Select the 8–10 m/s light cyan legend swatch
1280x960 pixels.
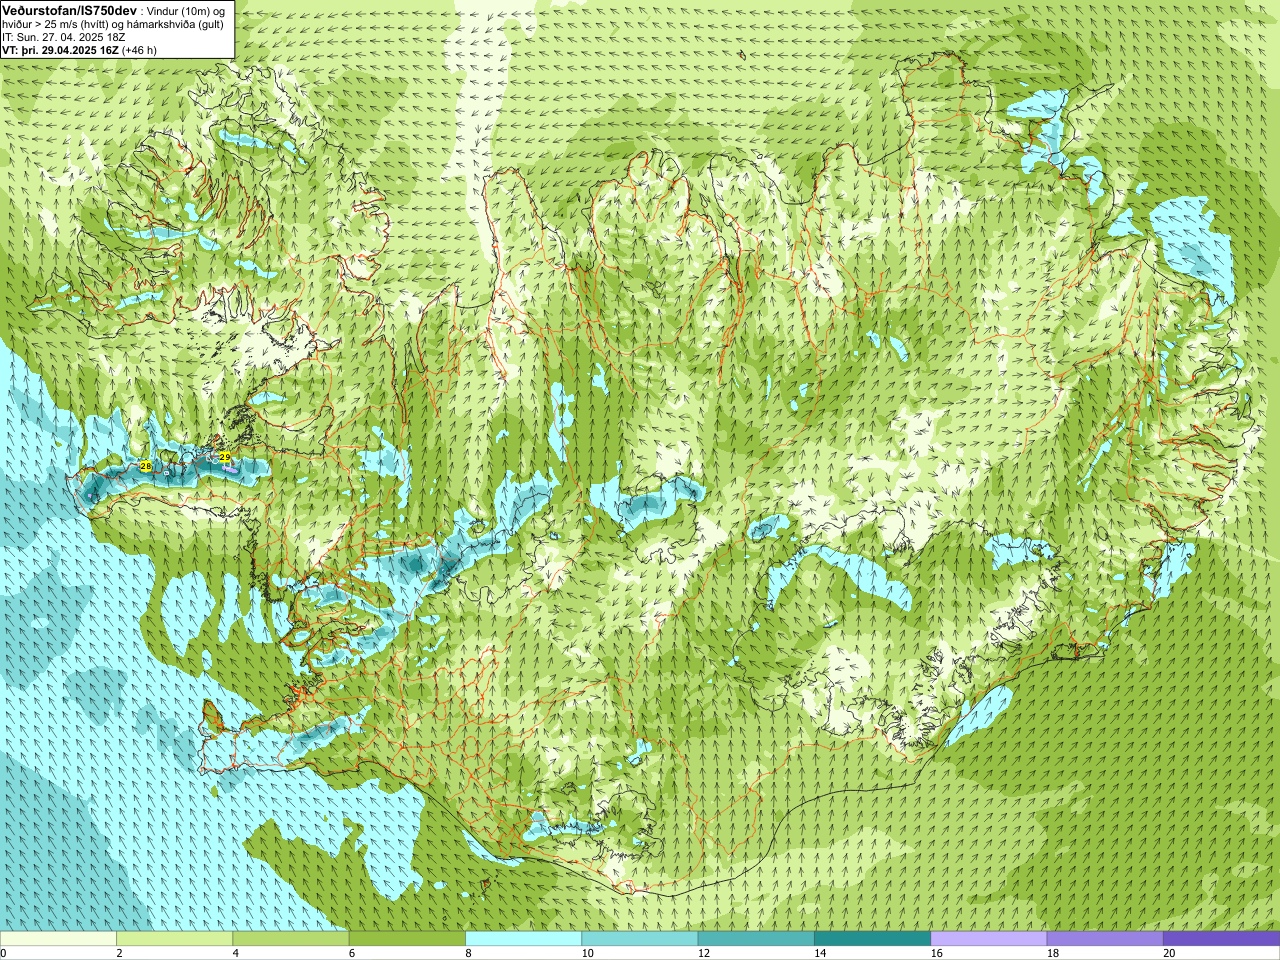523,939
